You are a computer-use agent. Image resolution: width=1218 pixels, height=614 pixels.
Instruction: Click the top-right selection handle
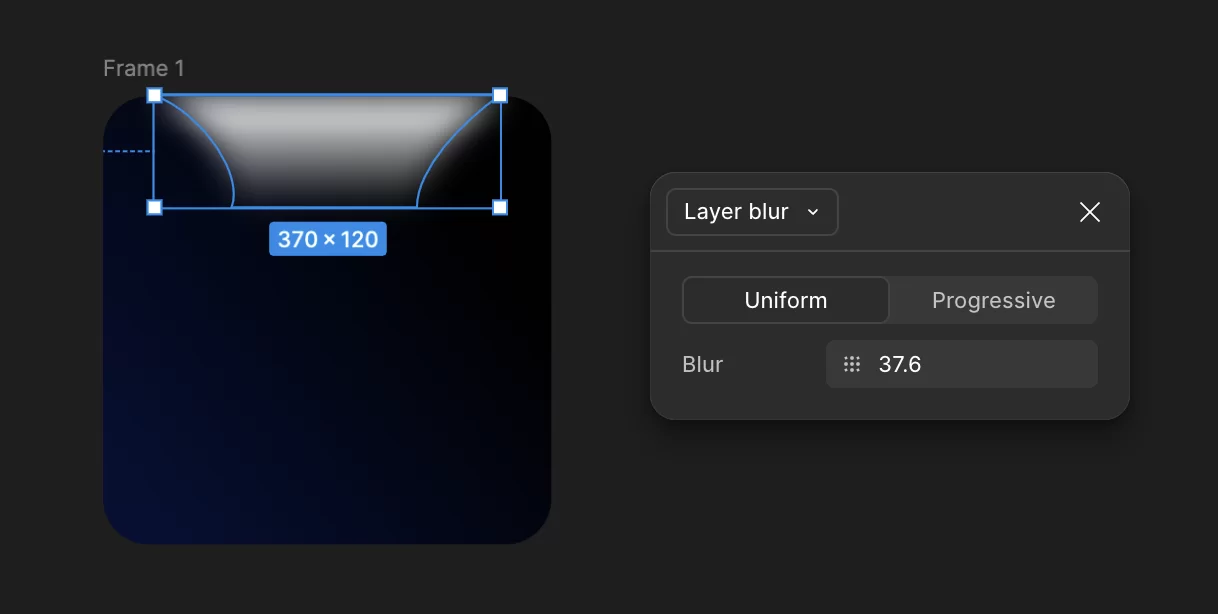[x=500, y=95]
